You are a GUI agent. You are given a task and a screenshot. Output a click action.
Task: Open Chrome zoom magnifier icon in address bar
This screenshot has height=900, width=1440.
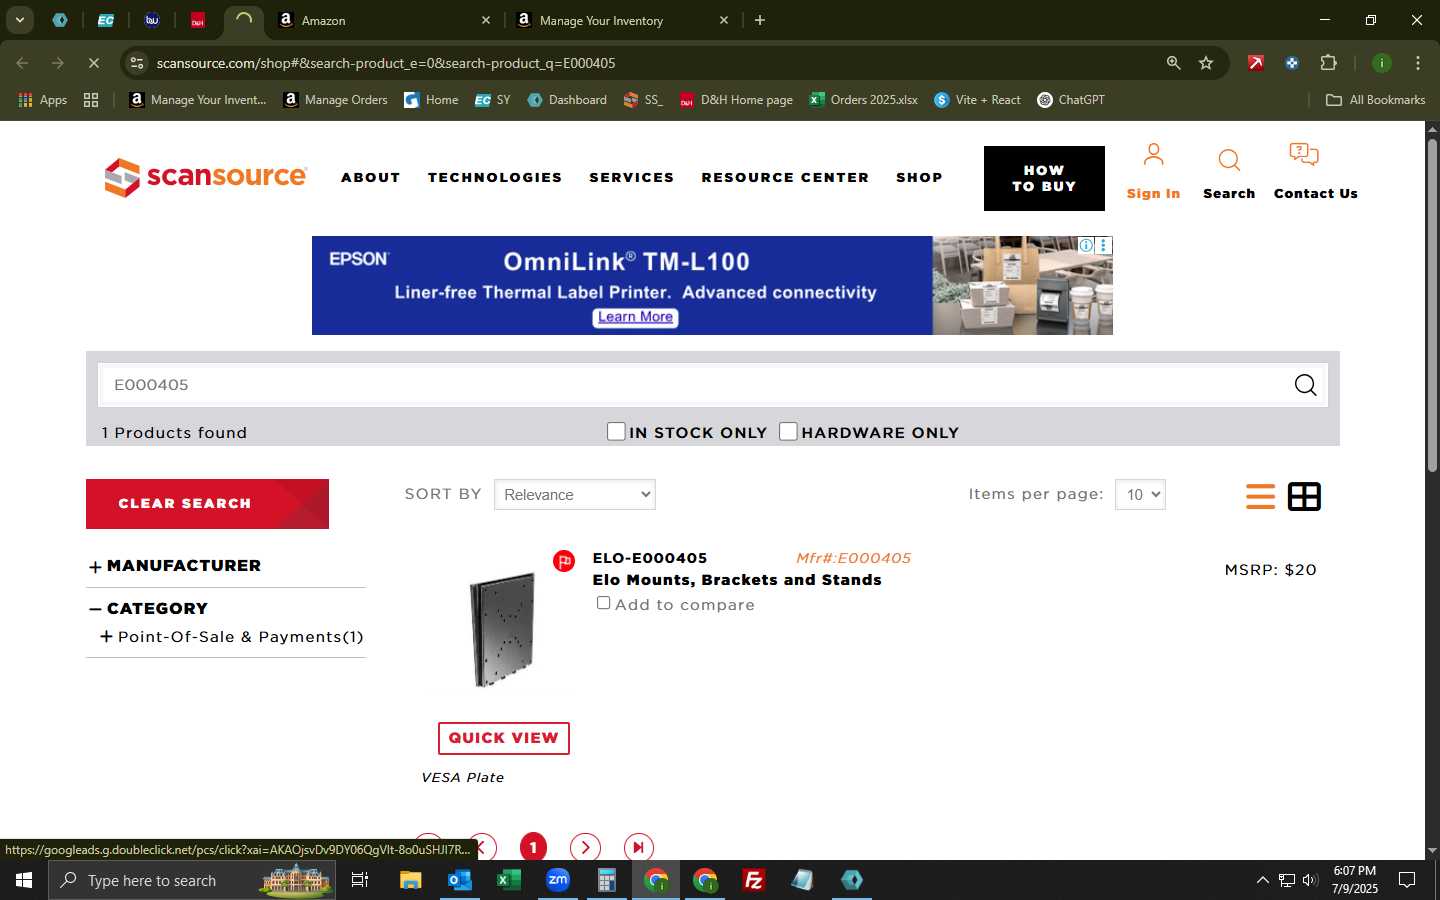pyautogui.click(x=1173, y=63)
